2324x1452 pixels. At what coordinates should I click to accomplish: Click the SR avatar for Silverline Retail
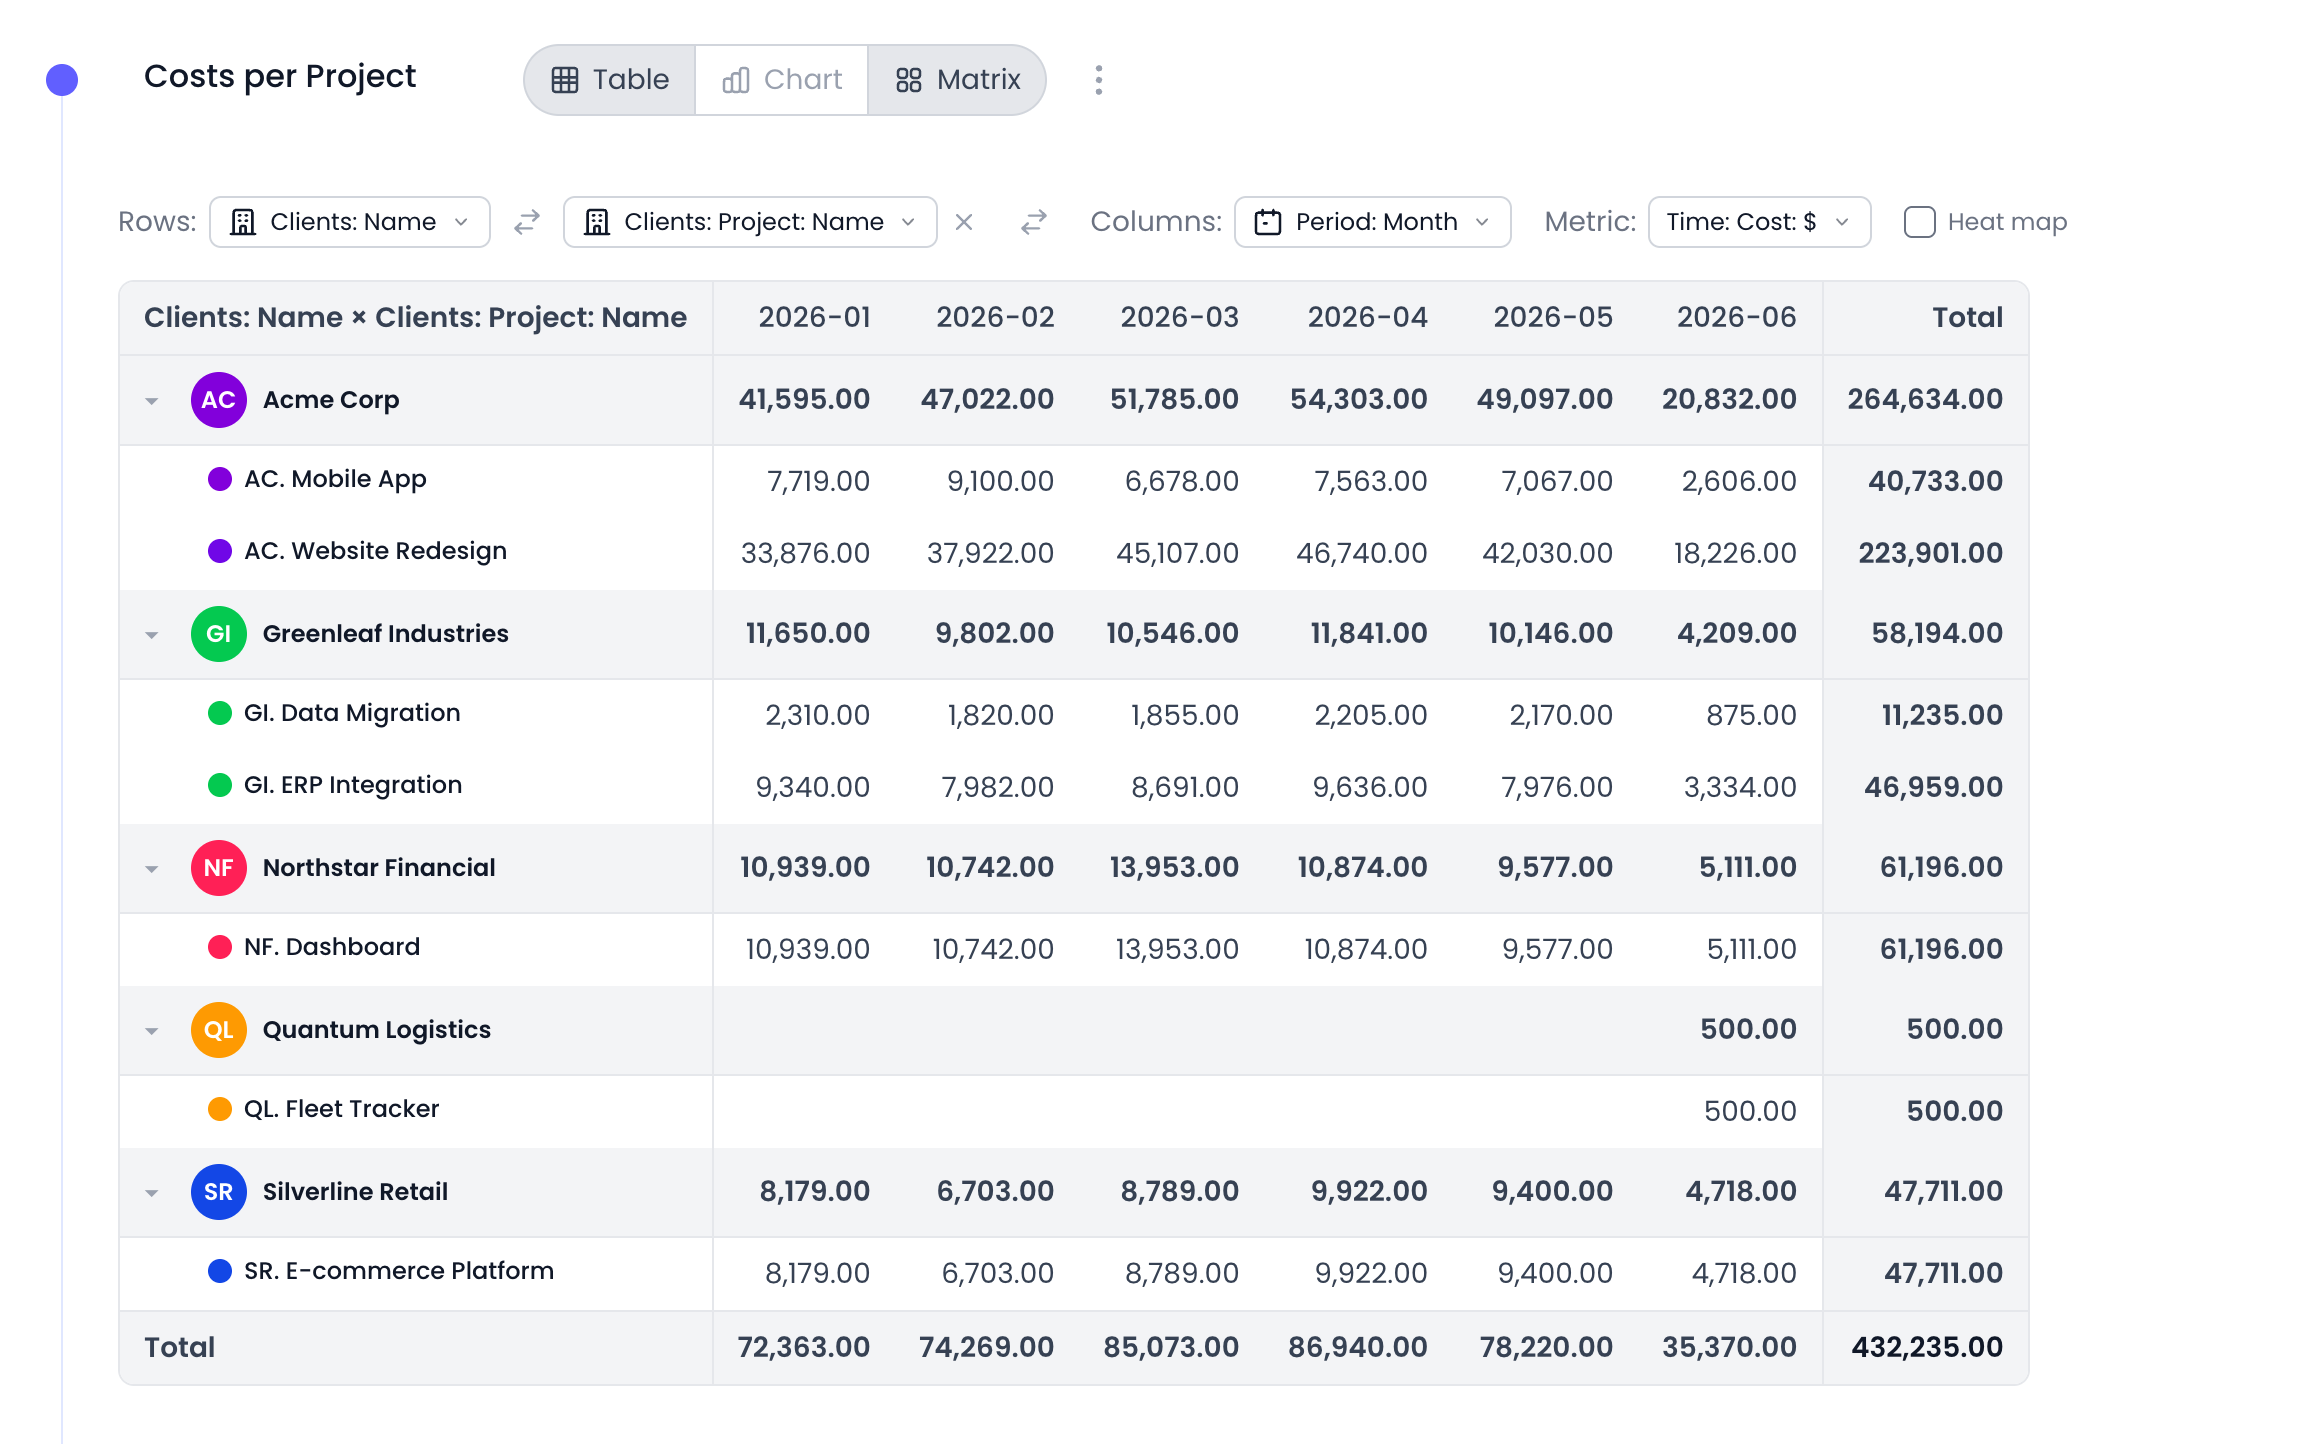(218, 1192)
